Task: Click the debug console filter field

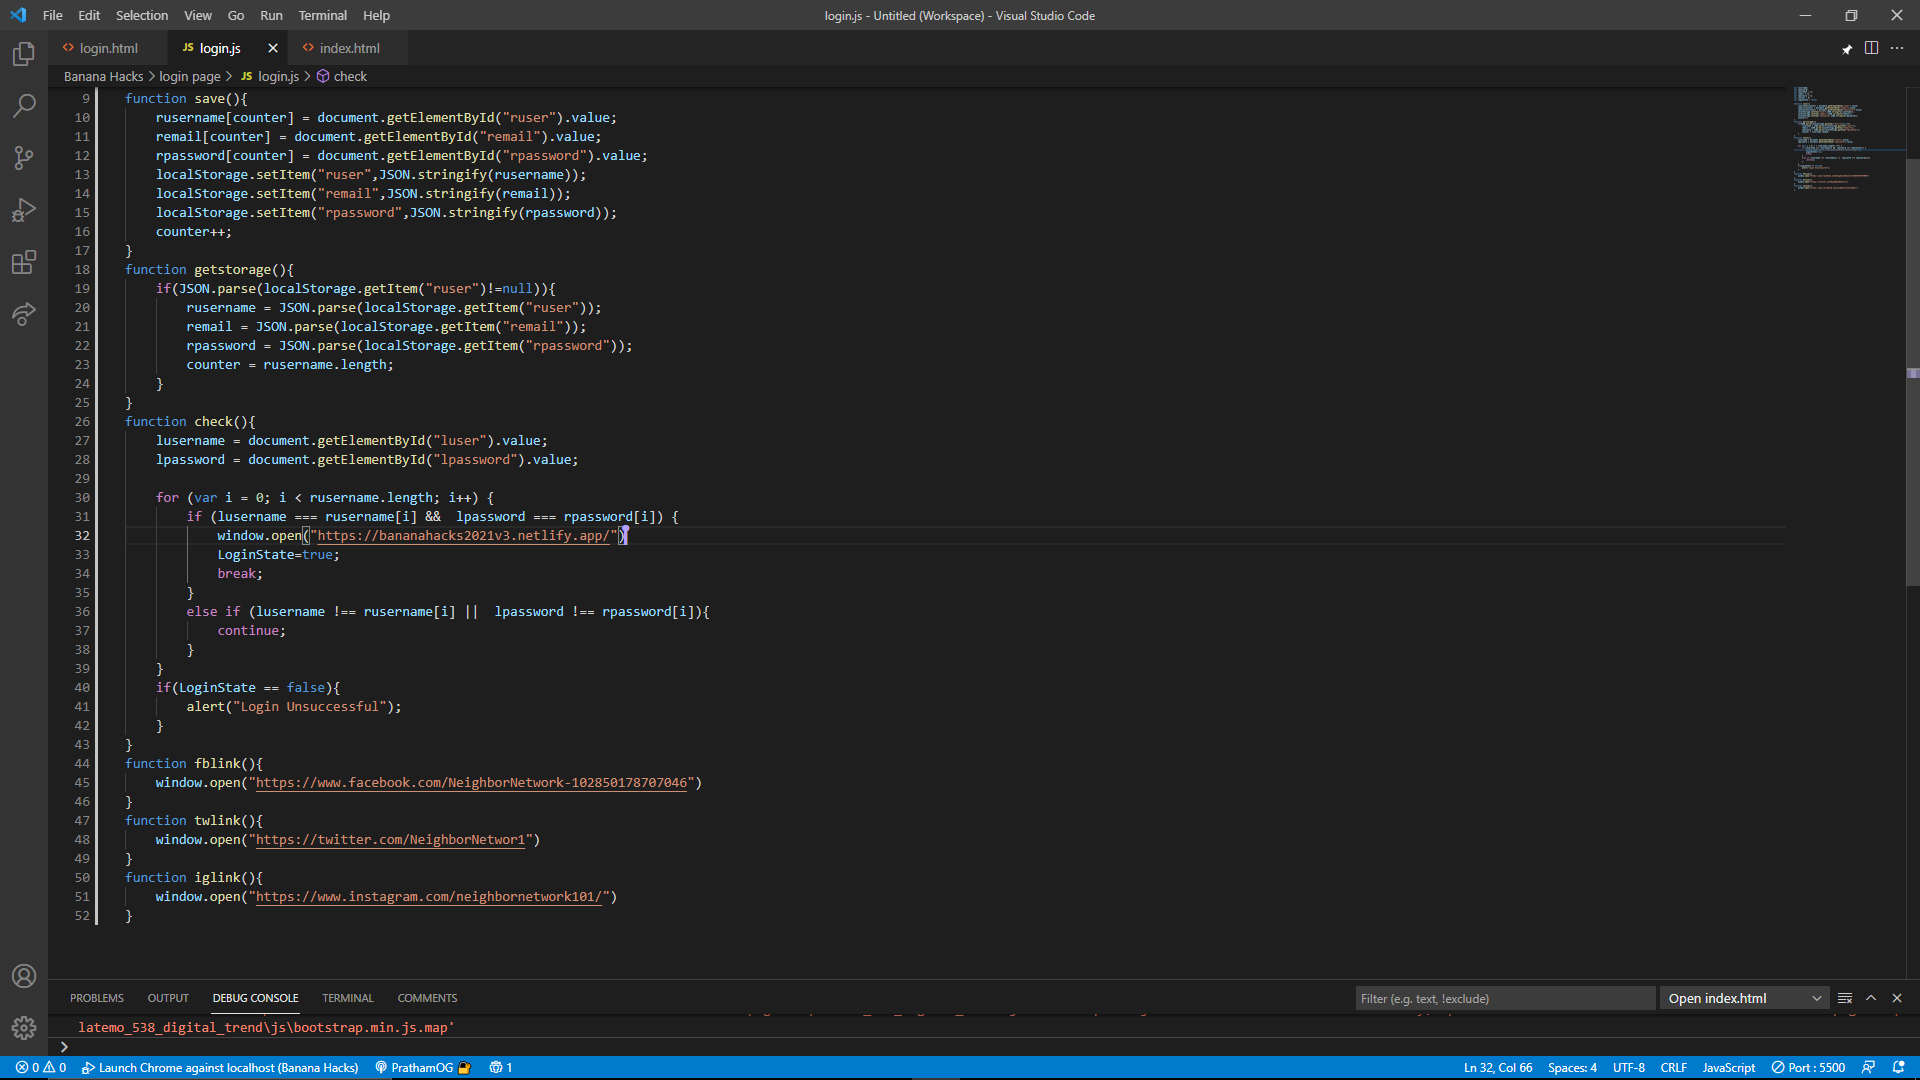Action: tap(1504, 998)
